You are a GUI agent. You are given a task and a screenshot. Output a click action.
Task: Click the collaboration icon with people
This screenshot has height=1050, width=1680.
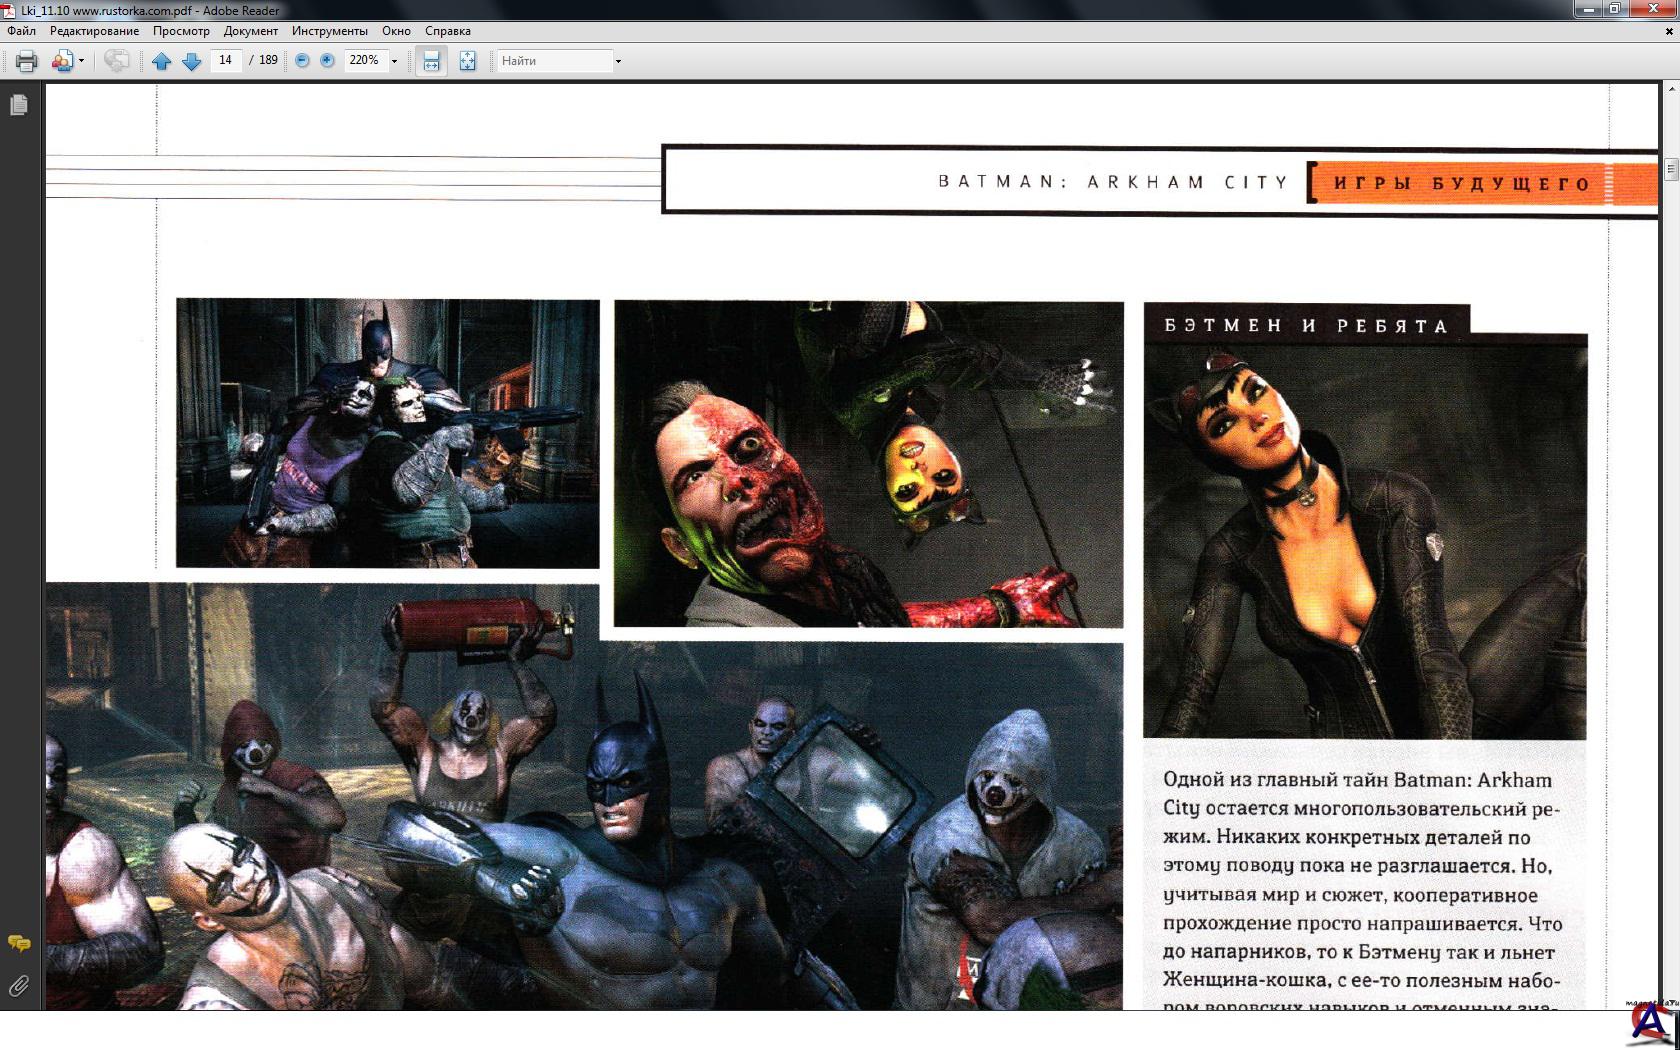coord(62,61)
